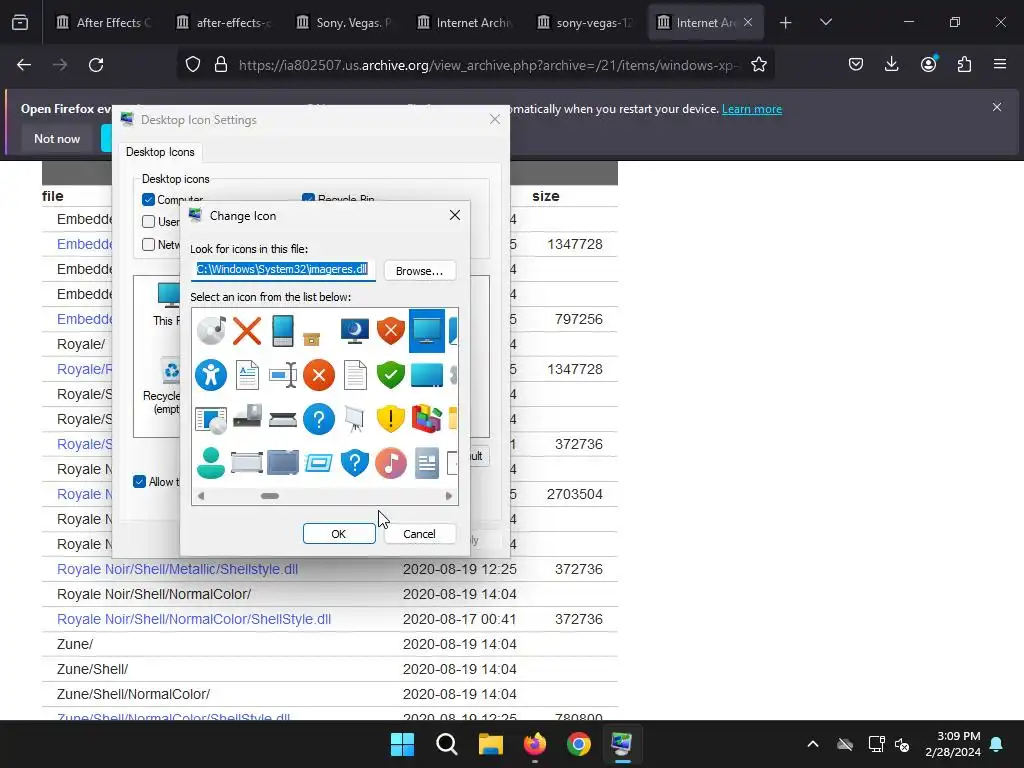
Task: Show hidden system tray icons
Action: click(x=813, y=744)
